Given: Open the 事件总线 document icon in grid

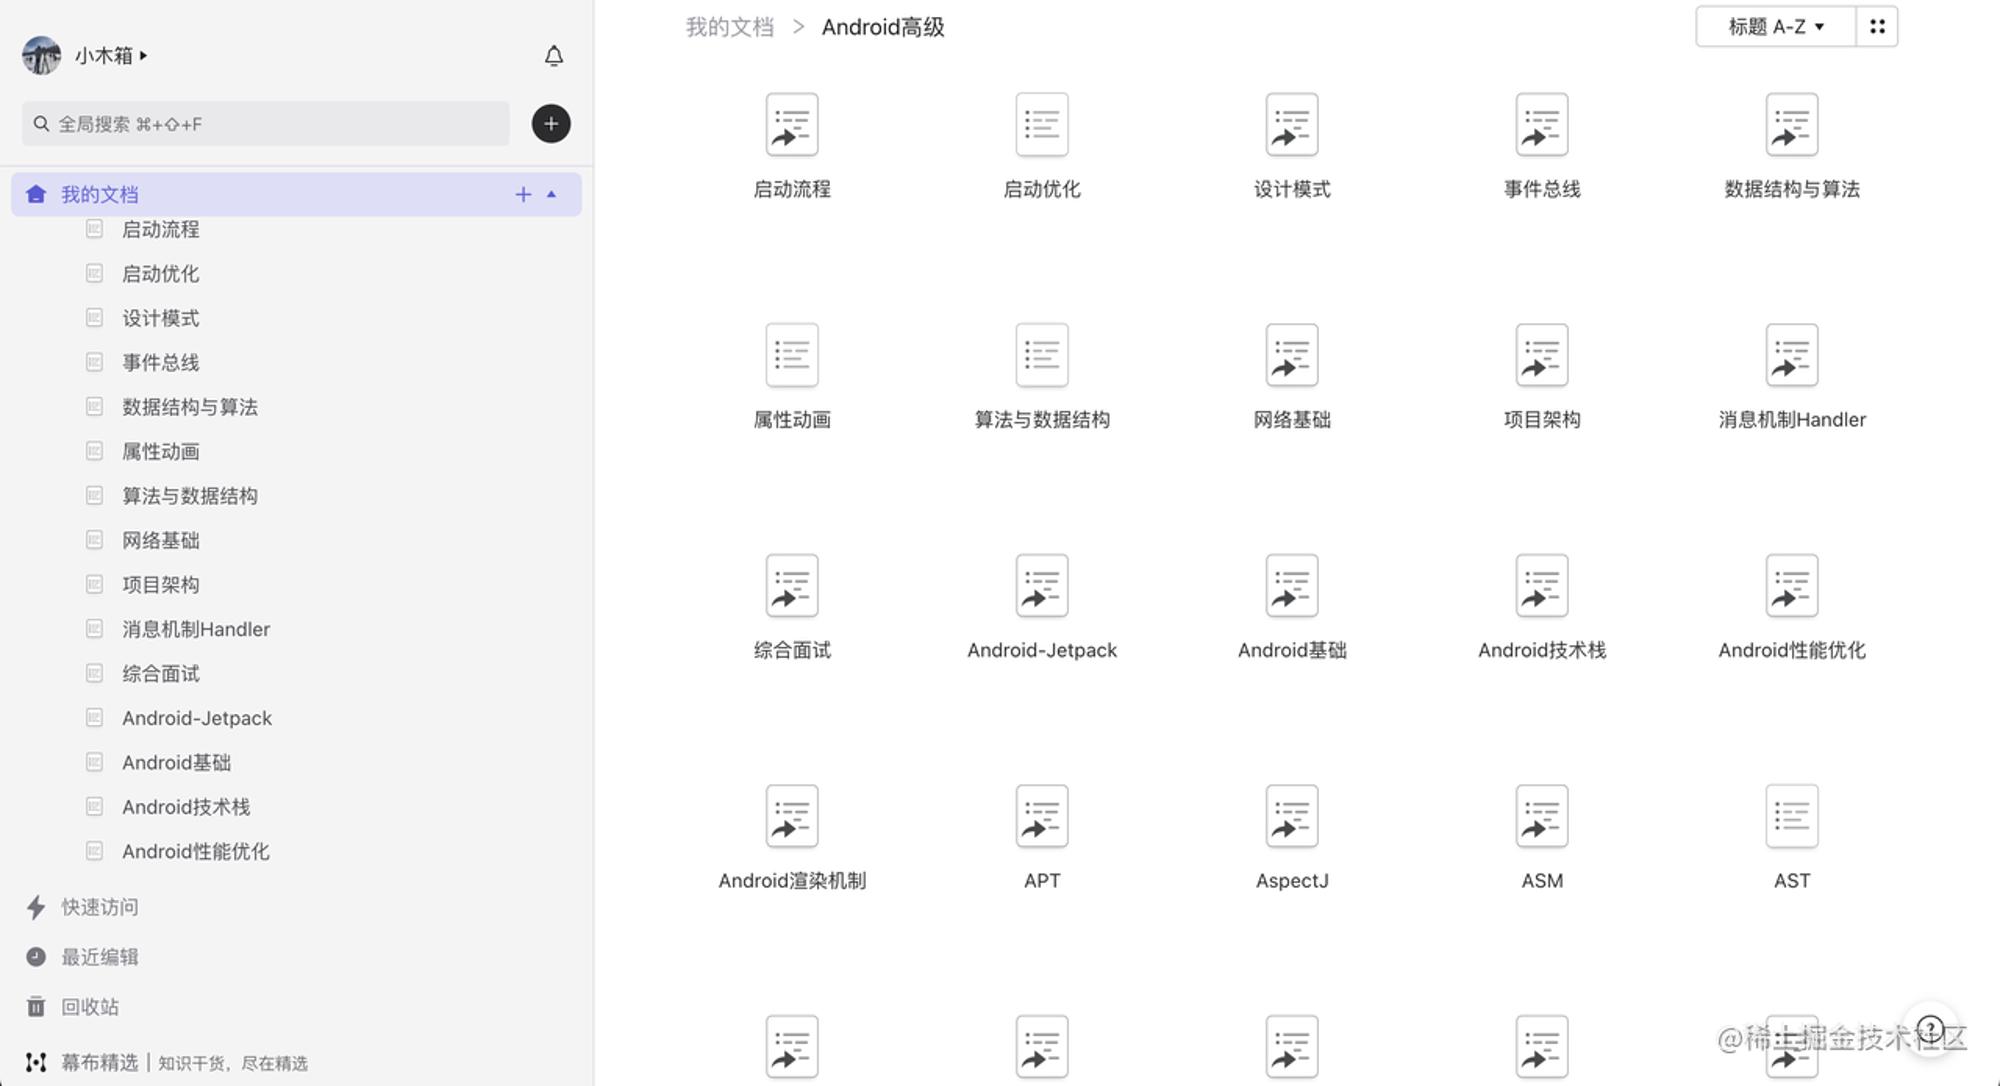Looking at the screenshot, I should 1542,125.
